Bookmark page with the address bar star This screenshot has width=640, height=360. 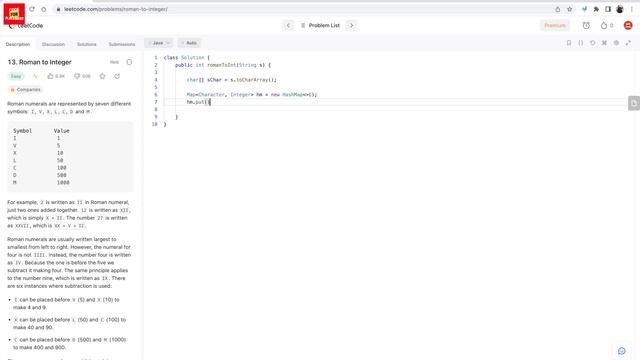tap(569, 9)
